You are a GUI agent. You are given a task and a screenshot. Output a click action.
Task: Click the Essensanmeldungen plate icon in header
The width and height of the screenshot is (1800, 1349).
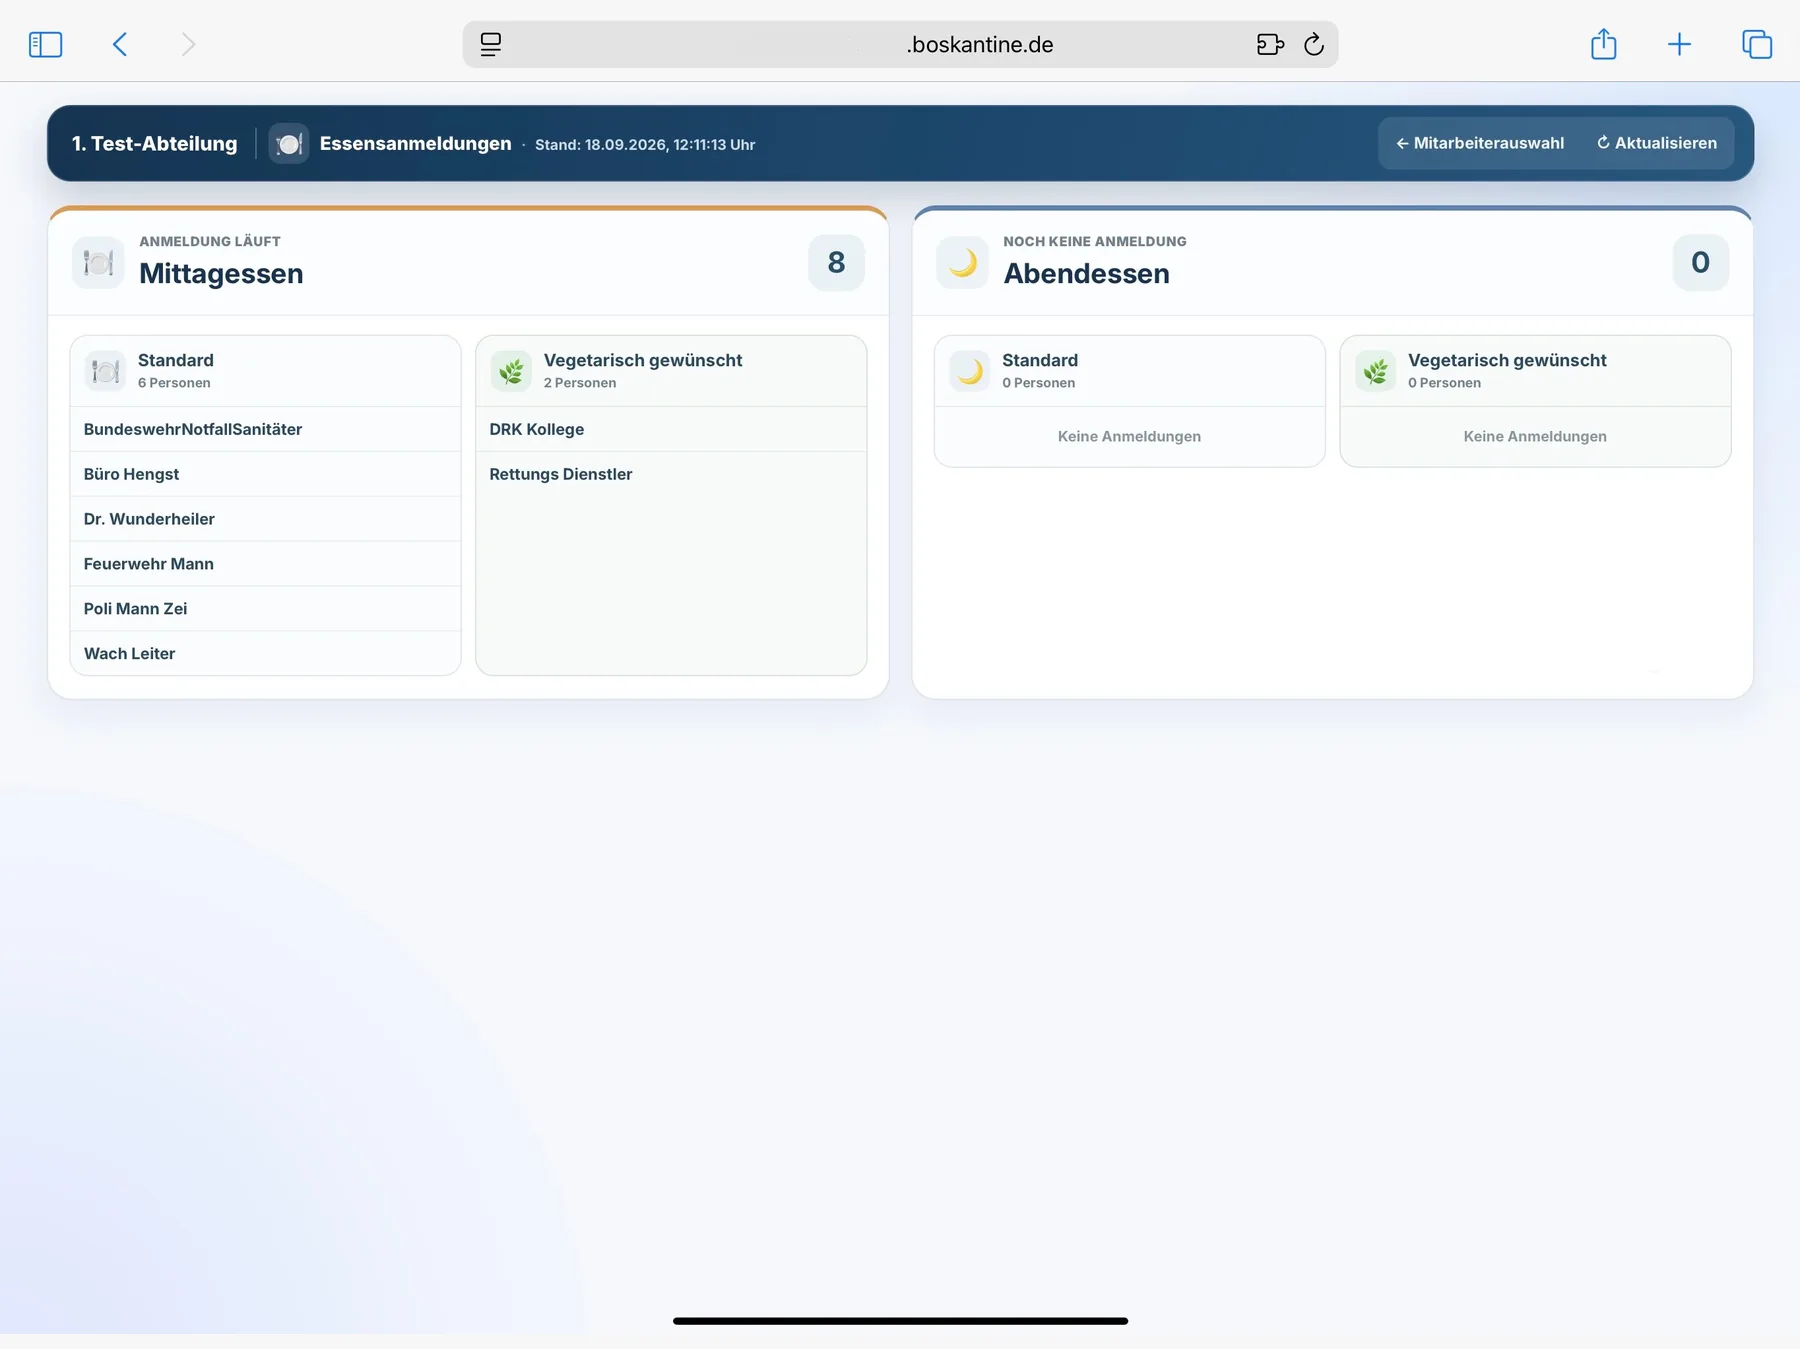click(289, 144)
